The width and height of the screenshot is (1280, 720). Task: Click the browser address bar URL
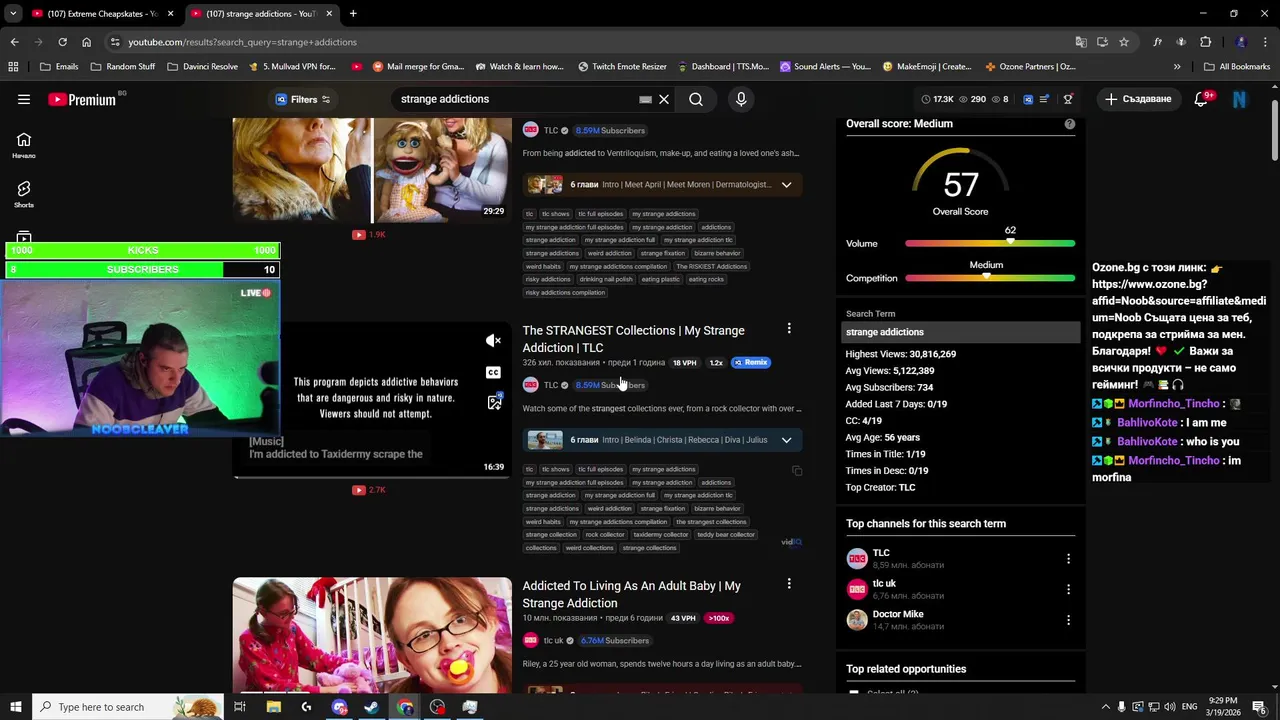point(242,42)
